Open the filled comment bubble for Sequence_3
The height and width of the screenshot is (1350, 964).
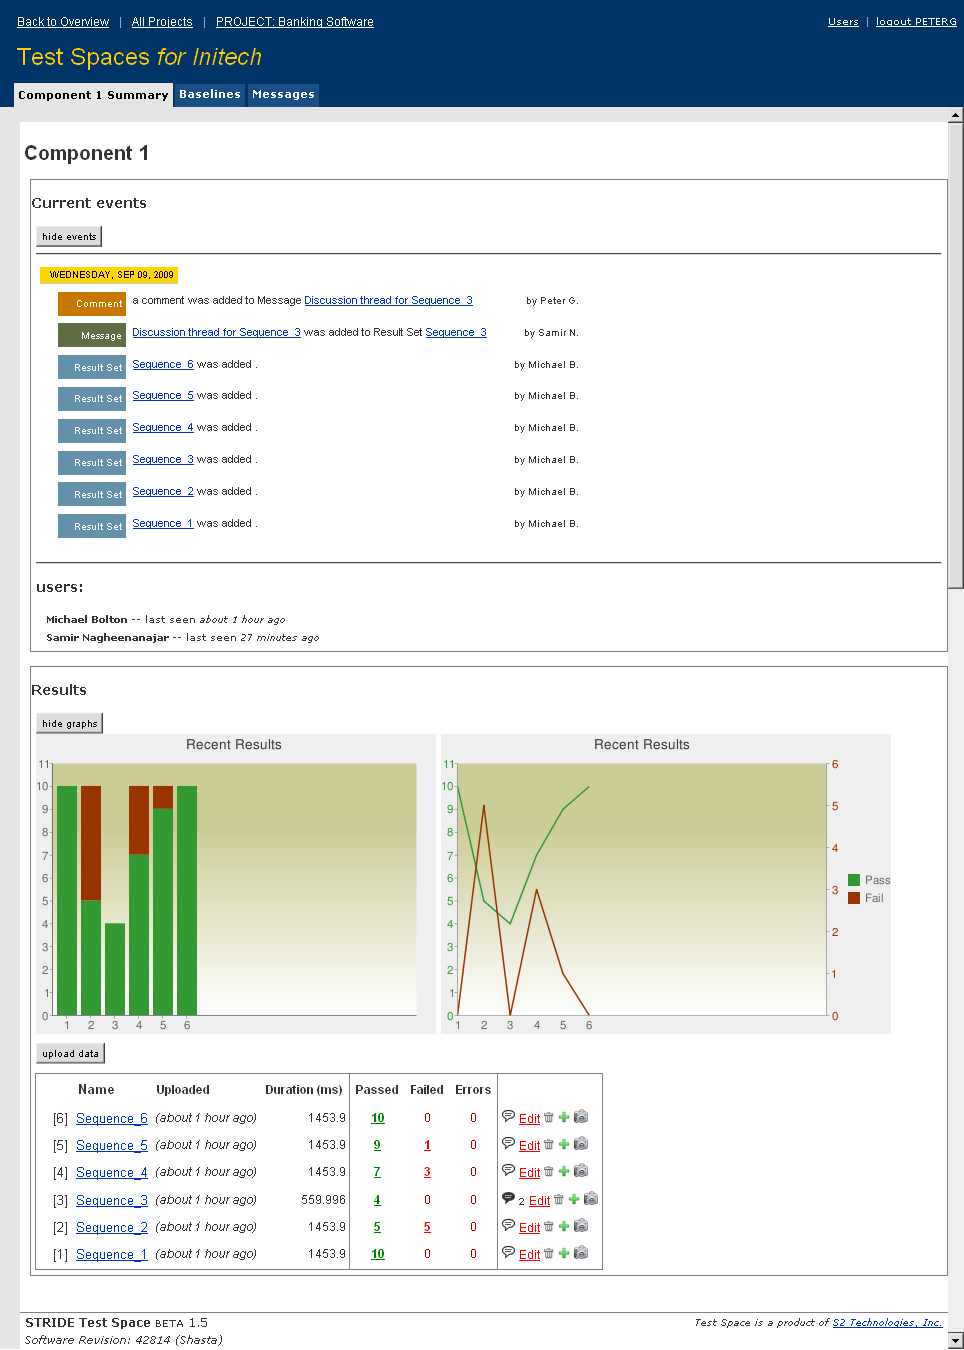click(508, 1198)
